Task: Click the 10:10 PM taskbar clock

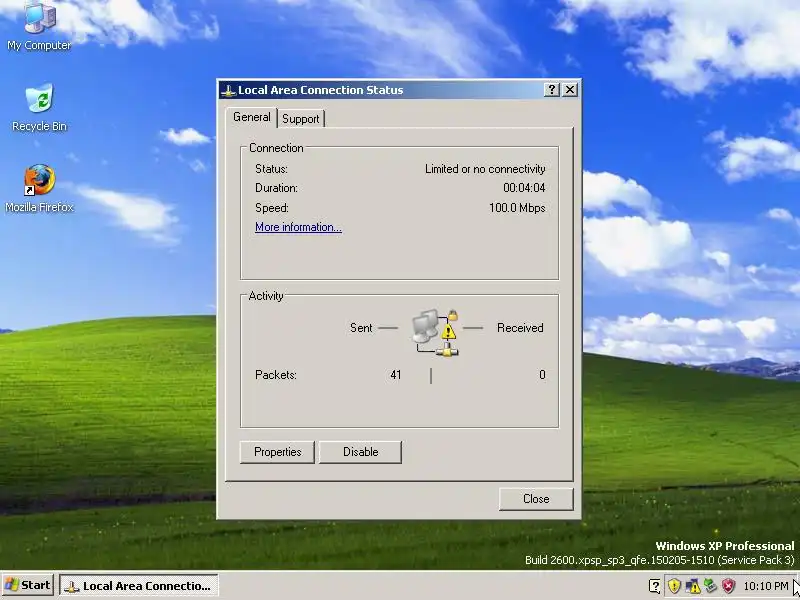Action: coord(766,586)
